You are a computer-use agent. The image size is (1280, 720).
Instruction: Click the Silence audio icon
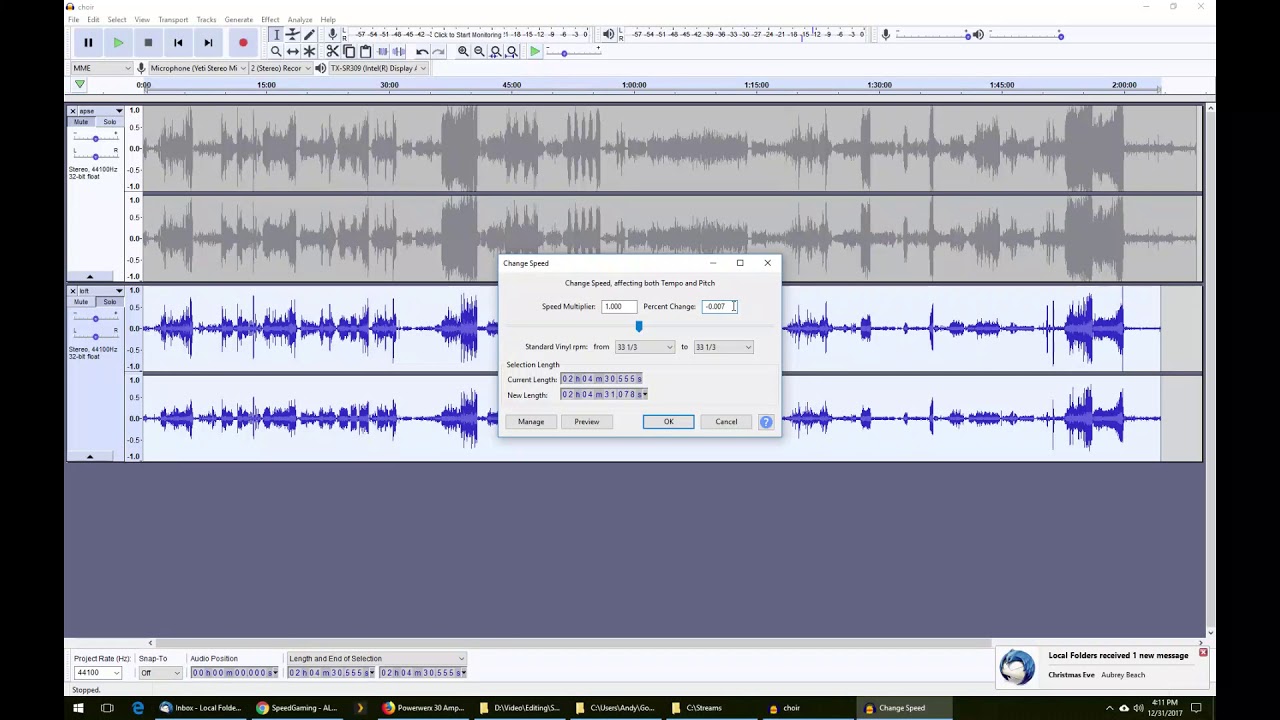click(398, 51)
